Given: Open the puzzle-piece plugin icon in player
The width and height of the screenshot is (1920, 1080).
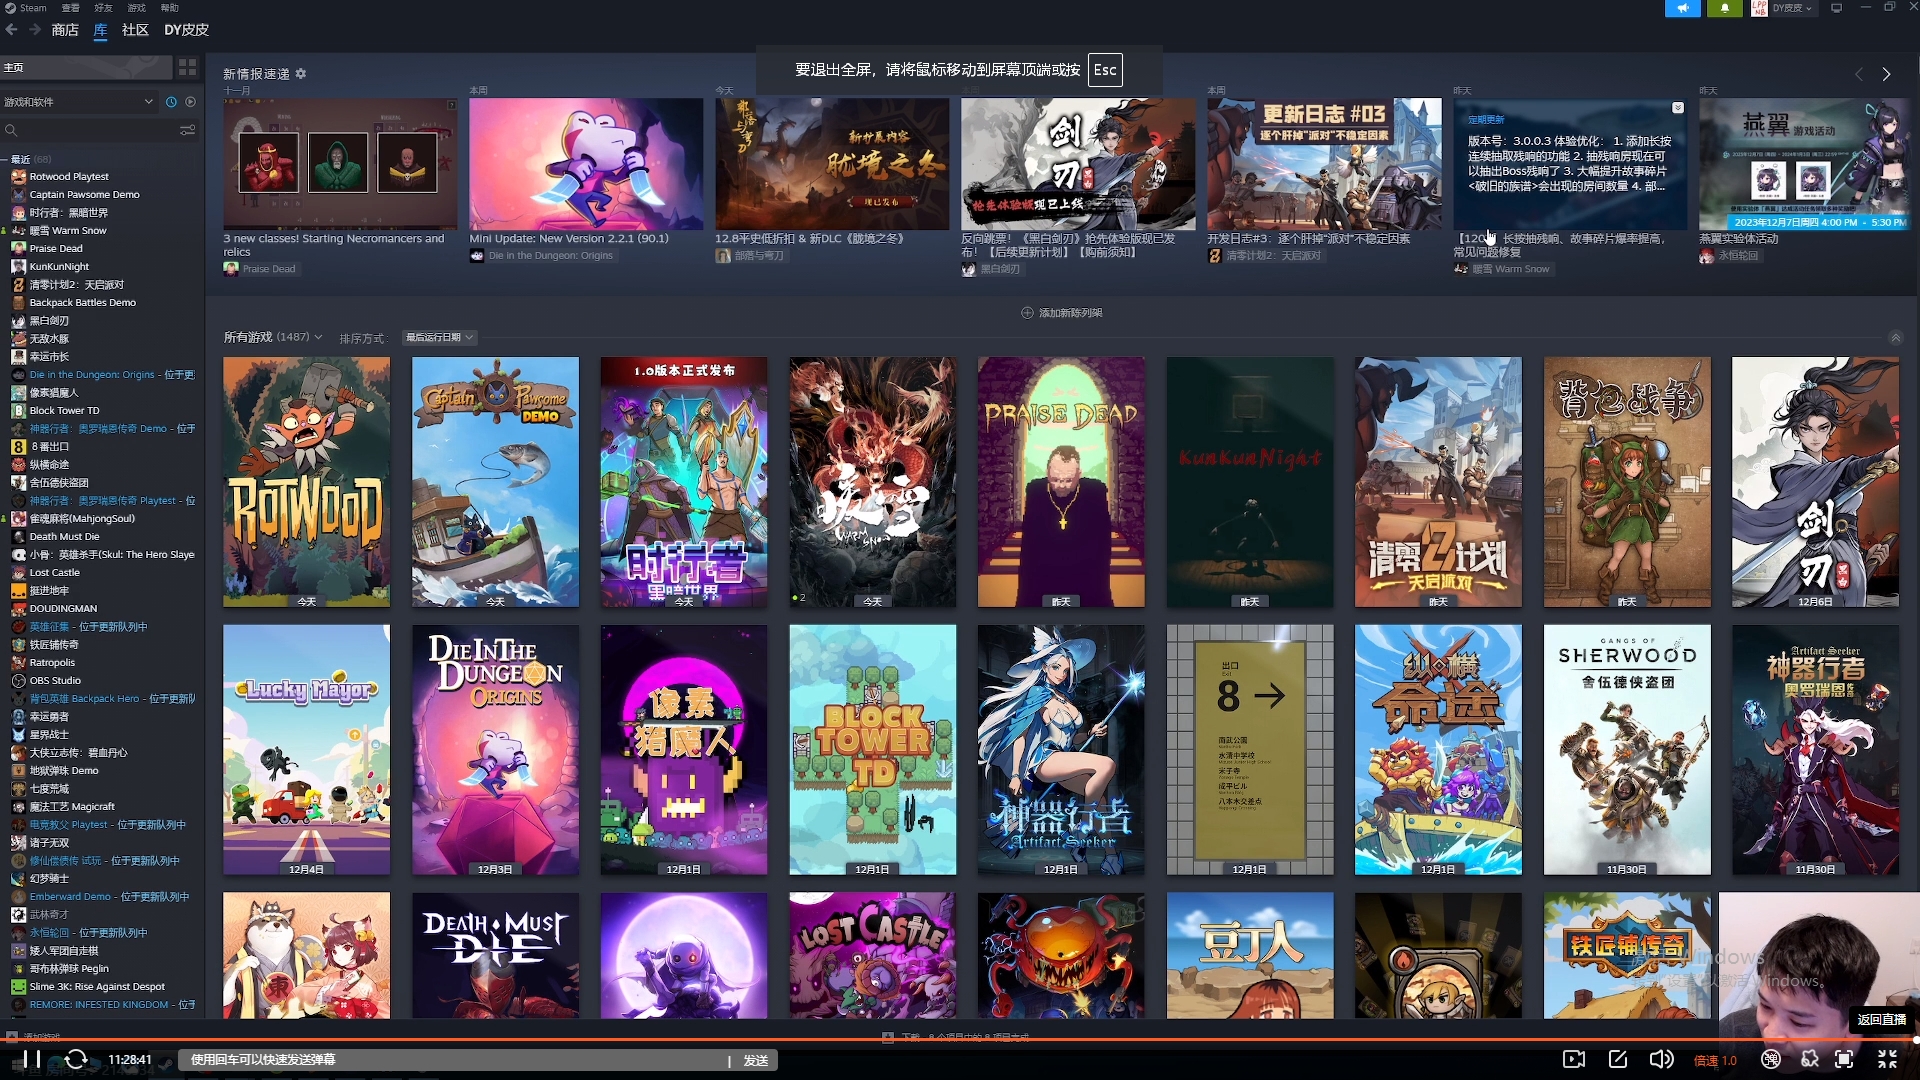Looking at the screenshot, I should click(1809, 1059).
